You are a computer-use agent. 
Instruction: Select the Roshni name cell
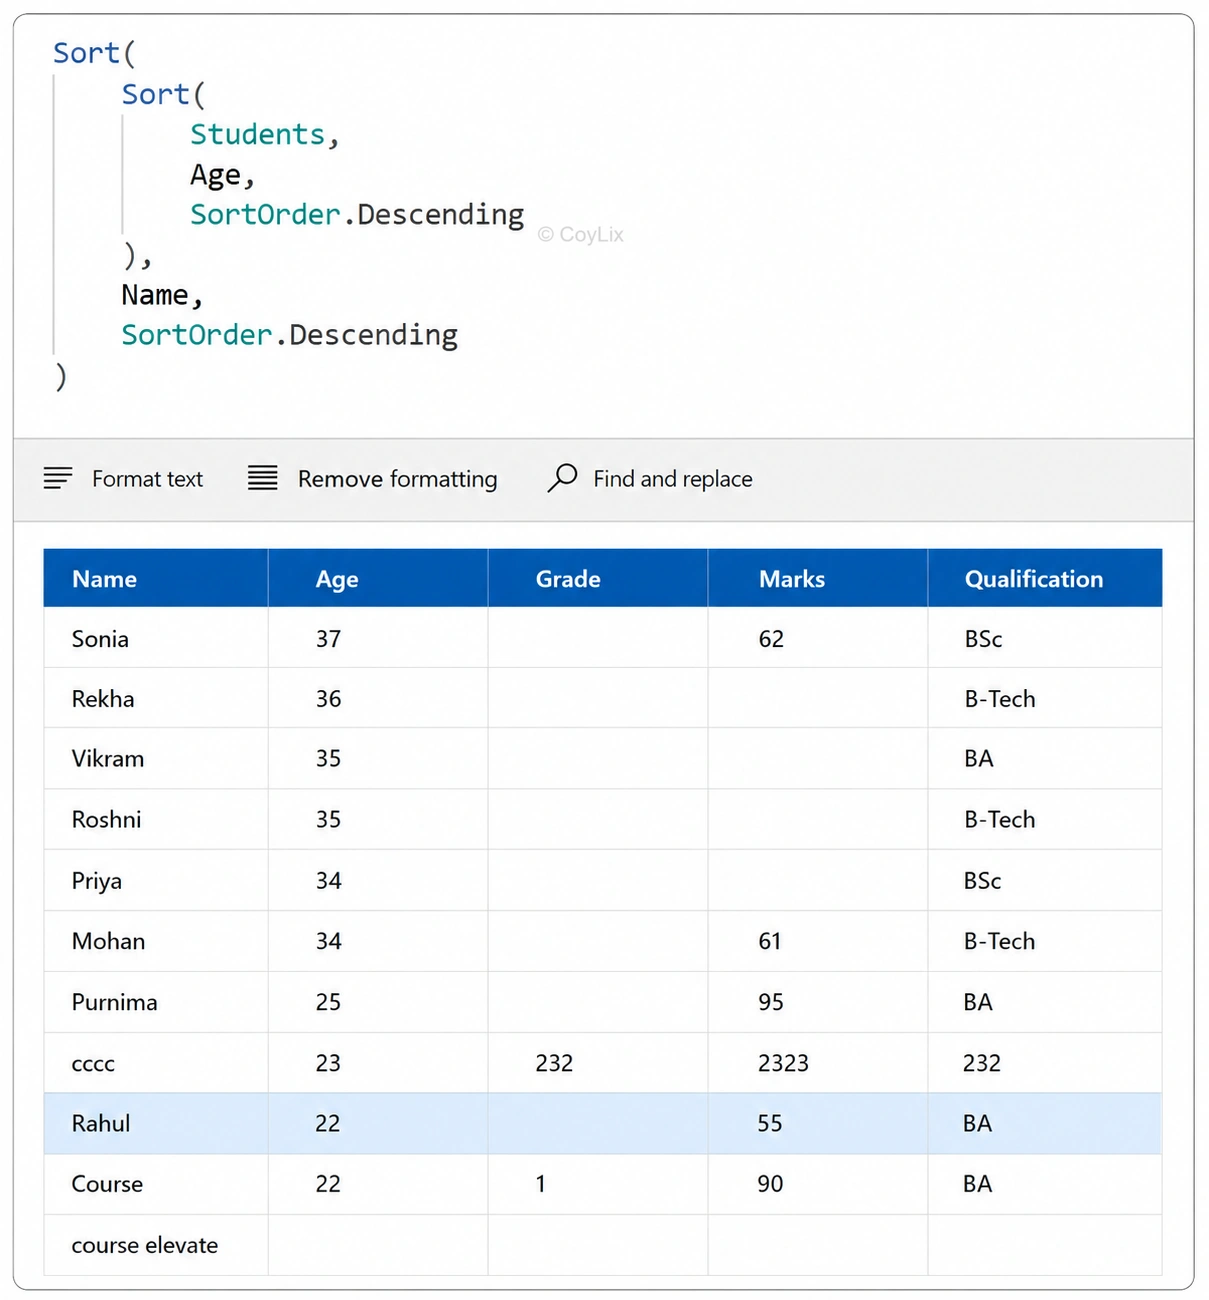pos(156,820)
